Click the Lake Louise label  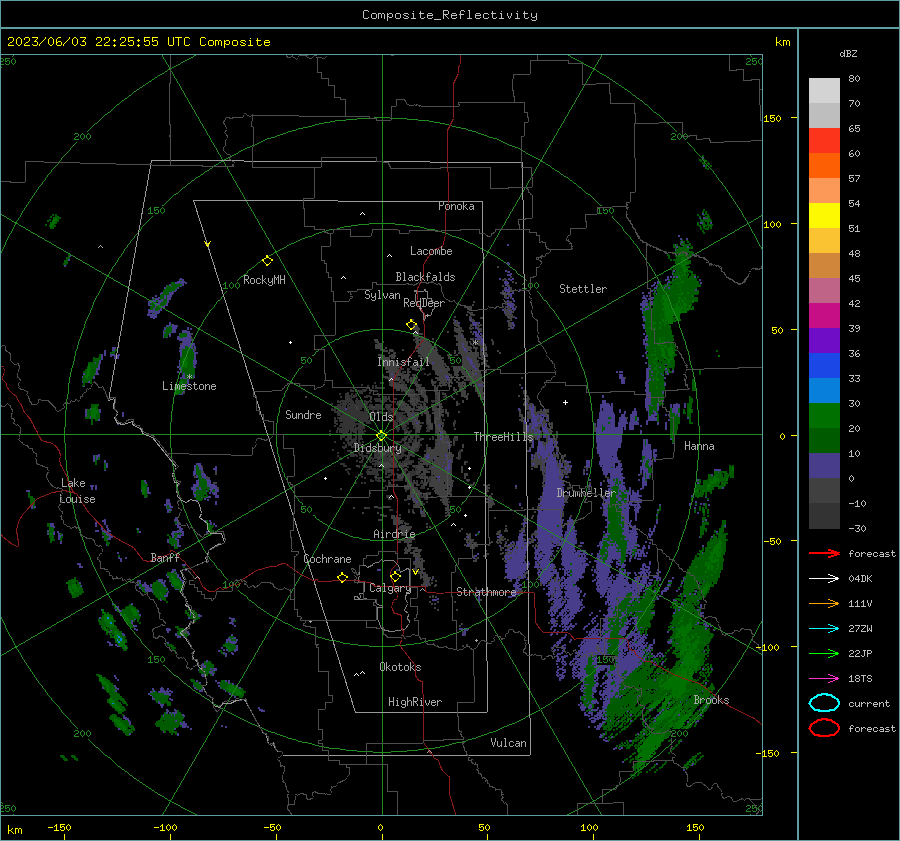pyautogui.click(x=77, y=491)
